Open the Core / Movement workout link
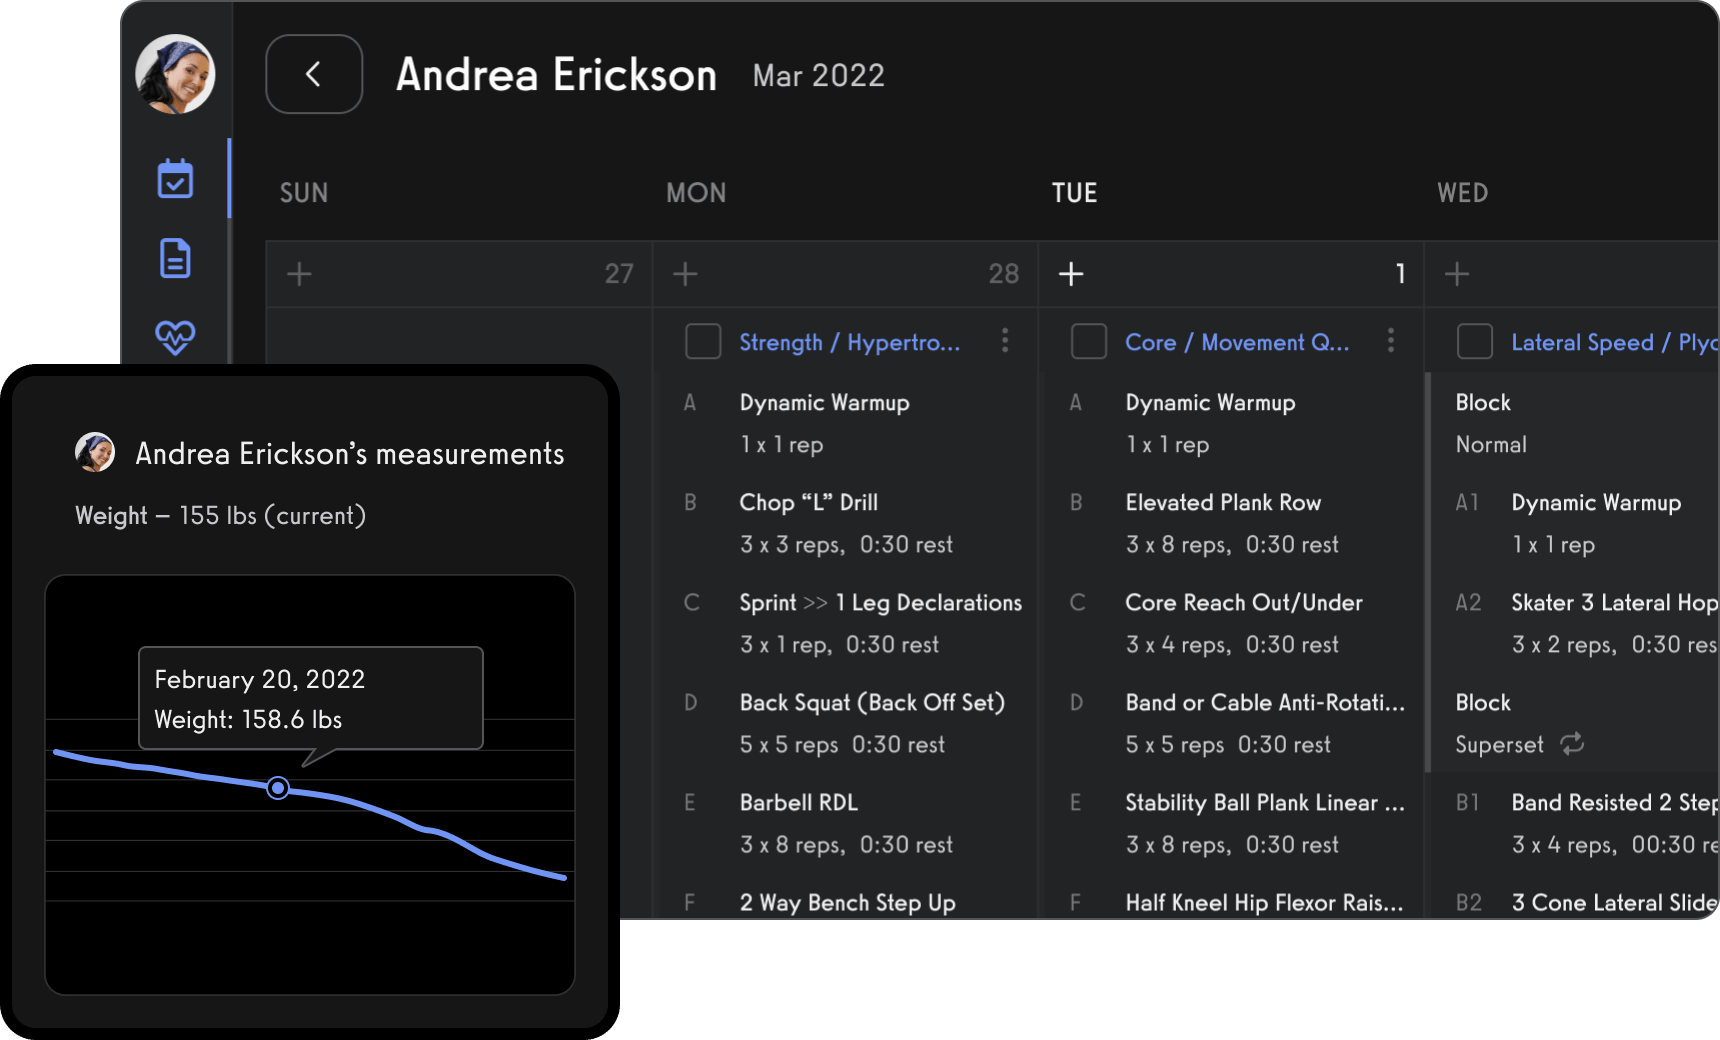This screenshot has height=1040, width=1720. pos(1237,343)
